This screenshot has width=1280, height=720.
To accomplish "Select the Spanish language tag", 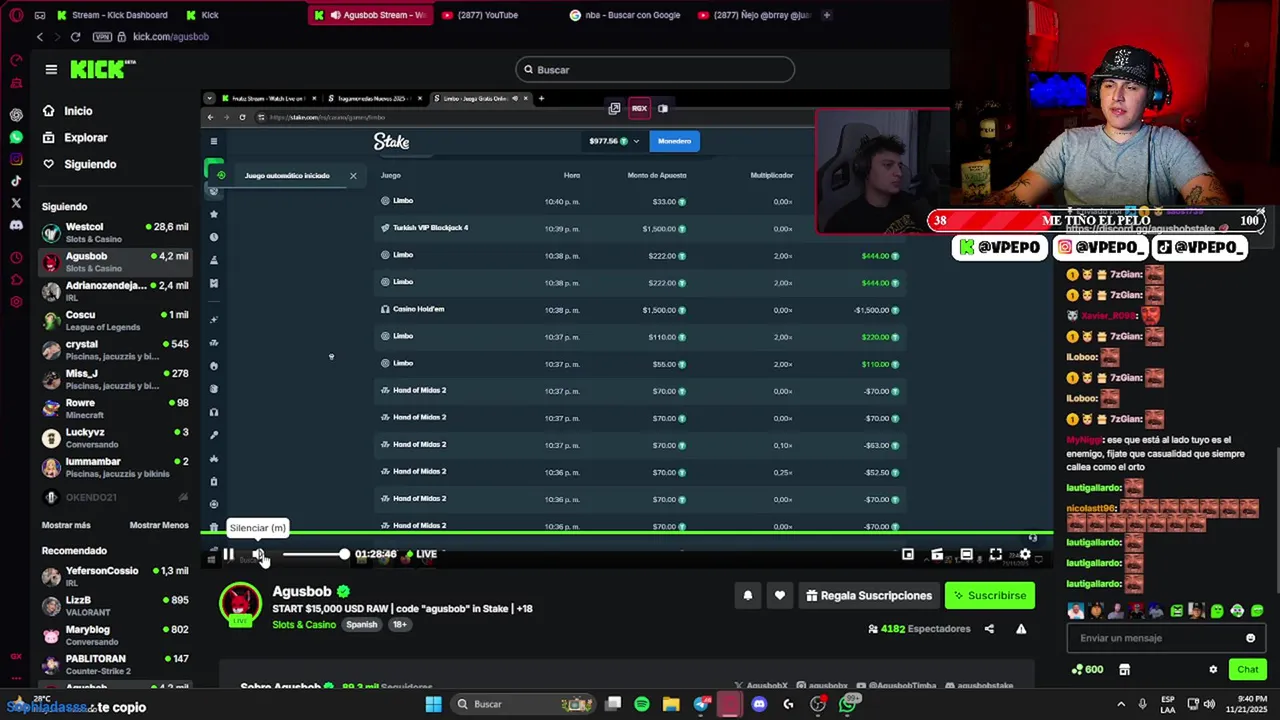I will click(x=362, y=624).
